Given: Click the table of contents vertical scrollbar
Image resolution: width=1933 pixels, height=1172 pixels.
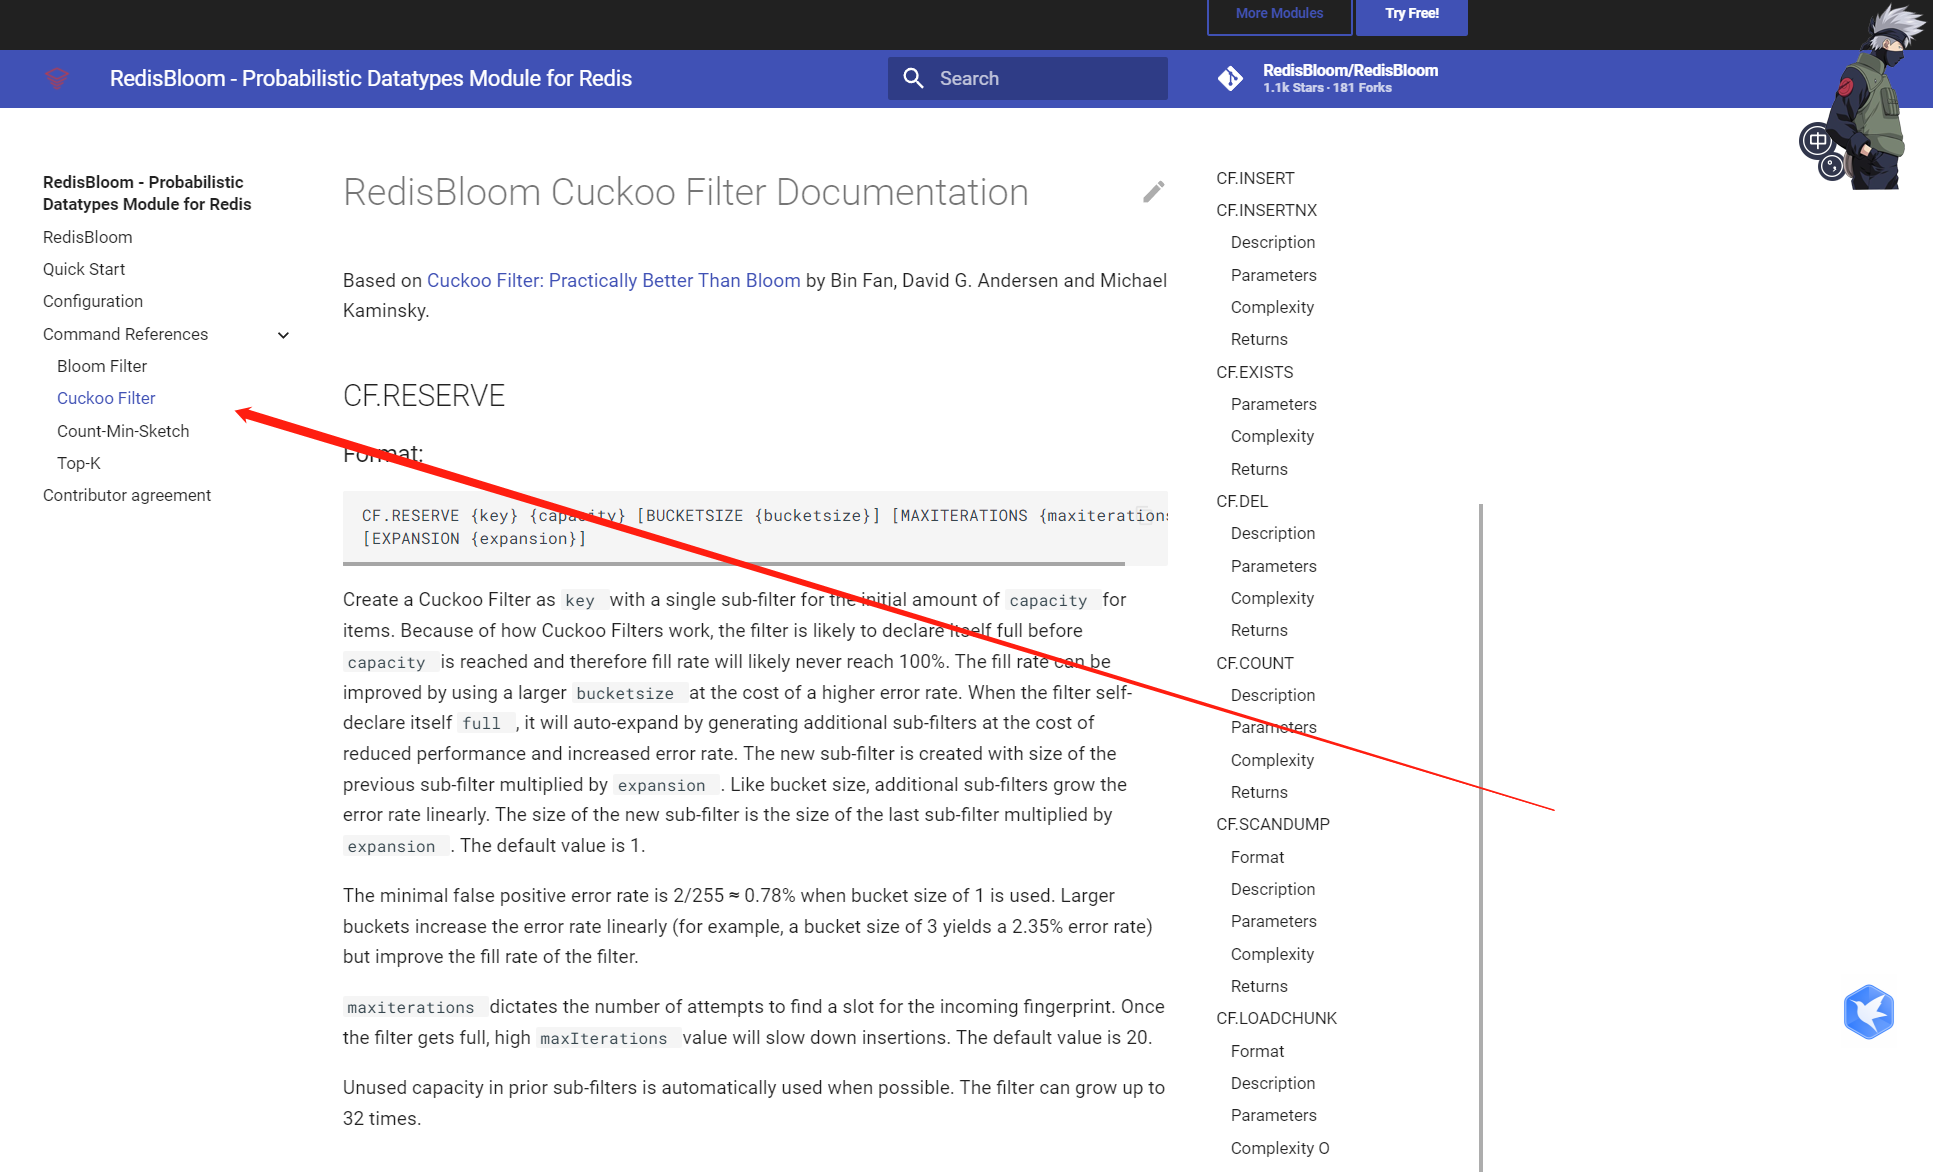Looking at the screenshot, I should pyautogui.click(x=1480, y=837).
